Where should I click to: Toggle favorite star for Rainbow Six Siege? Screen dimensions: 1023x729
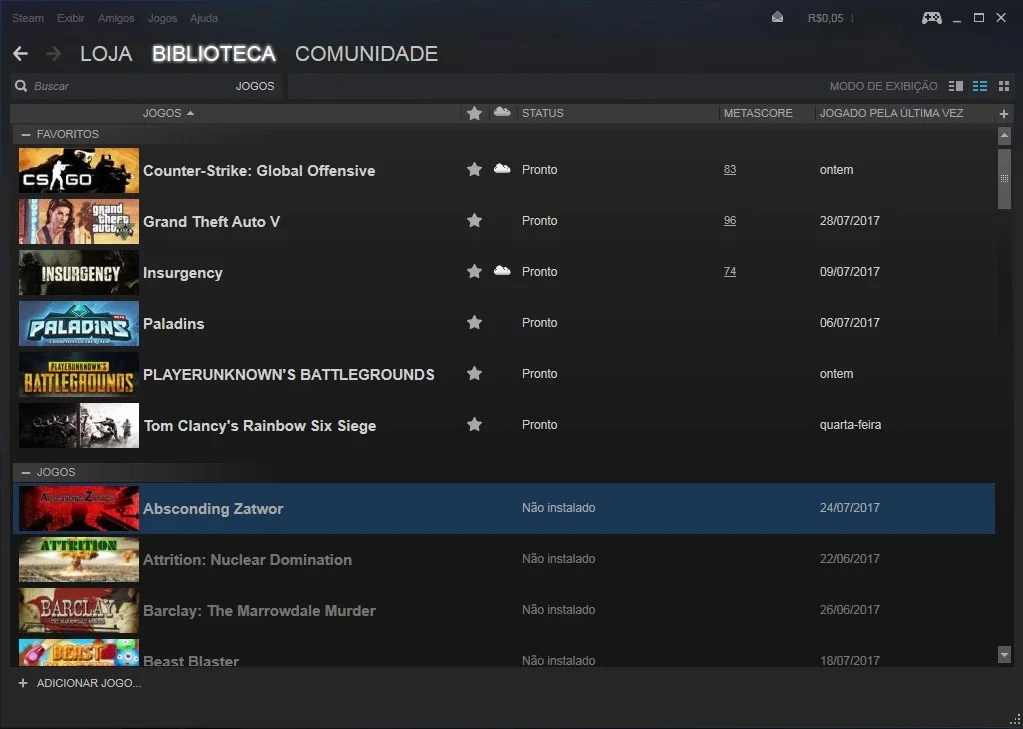coord(474,425)
